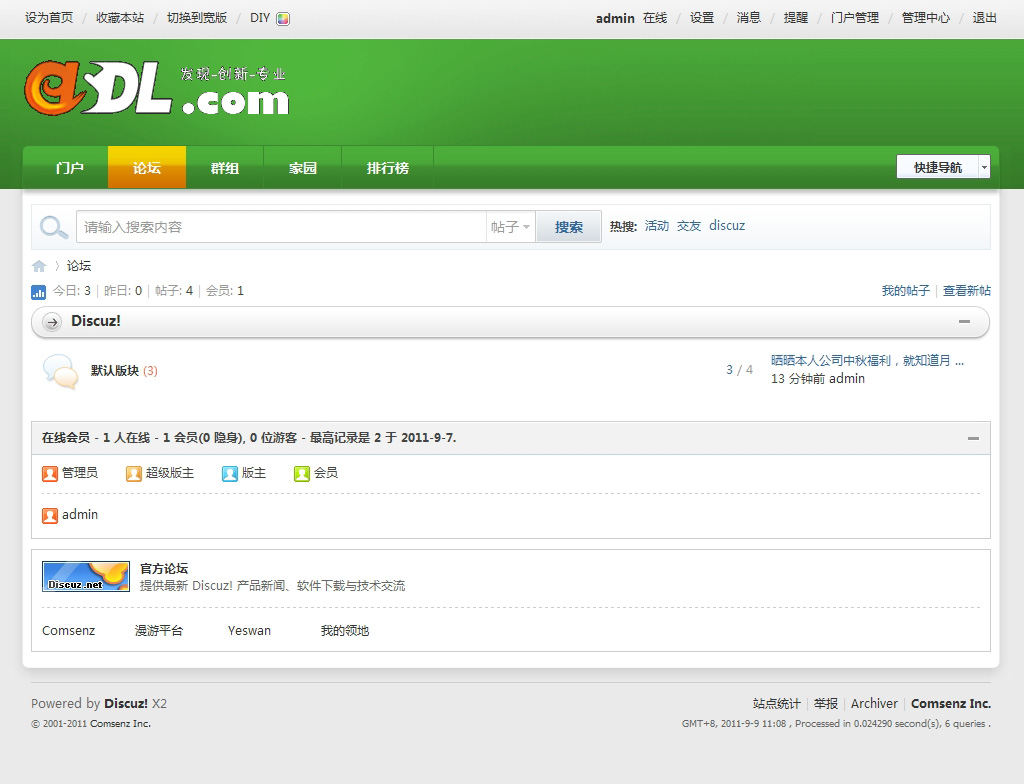This screenshot has width=1024, height=784.
Task: Click the 默认版块 chat bubble icon
Action: 60,372
